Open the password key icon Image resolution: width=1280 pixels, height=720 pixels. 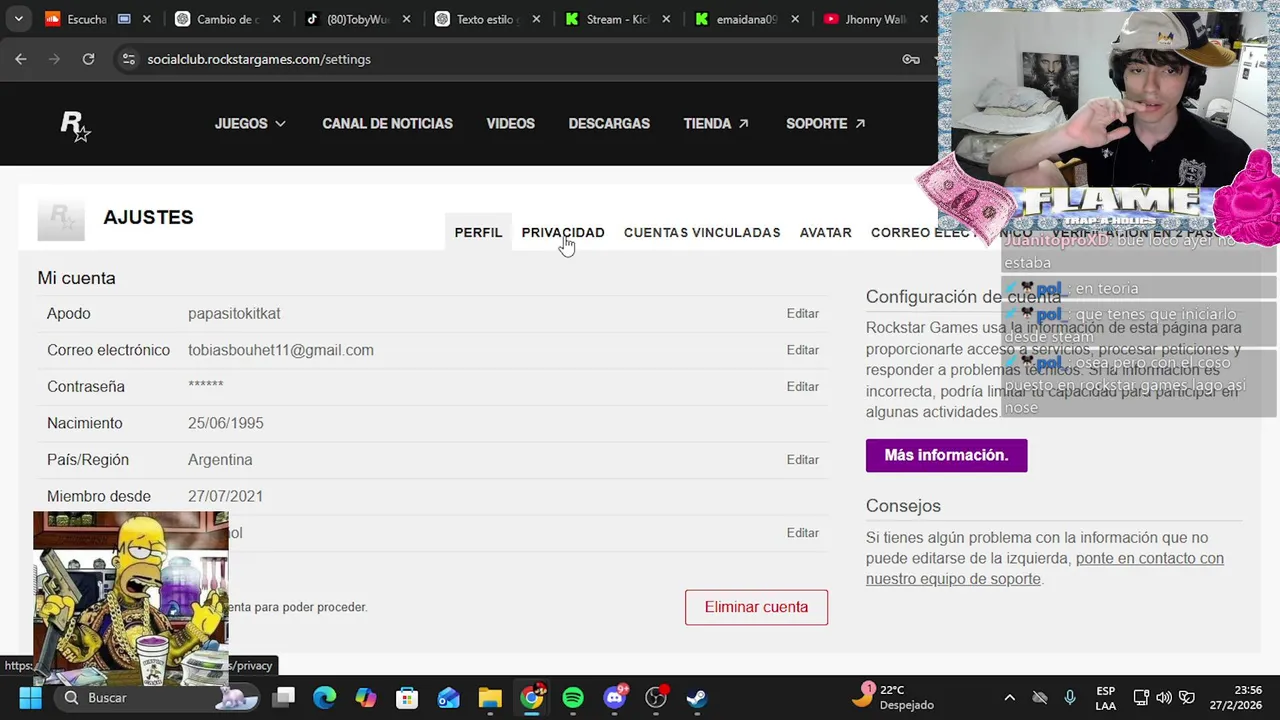pos(911,59)
